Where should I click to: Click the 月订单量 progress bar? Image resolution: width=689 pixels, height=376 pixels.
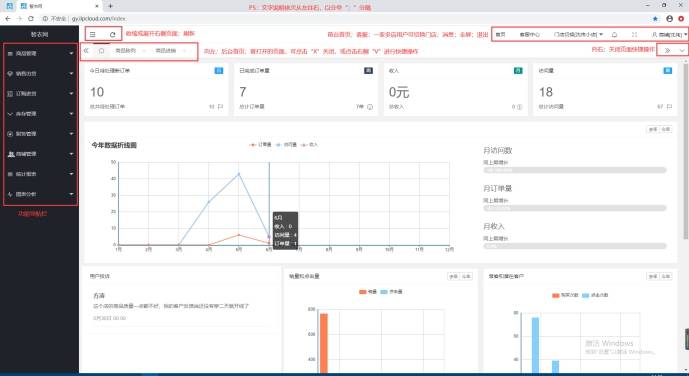click(575, 208)
